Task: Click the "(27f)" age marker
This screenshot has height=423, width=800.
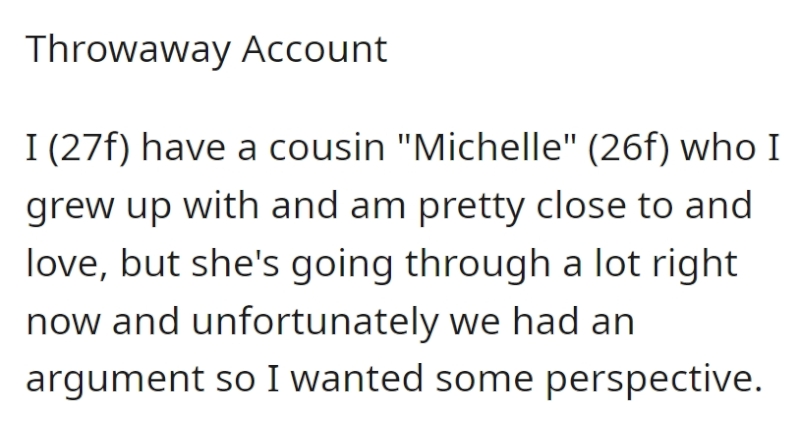Action: click(89, 148)
